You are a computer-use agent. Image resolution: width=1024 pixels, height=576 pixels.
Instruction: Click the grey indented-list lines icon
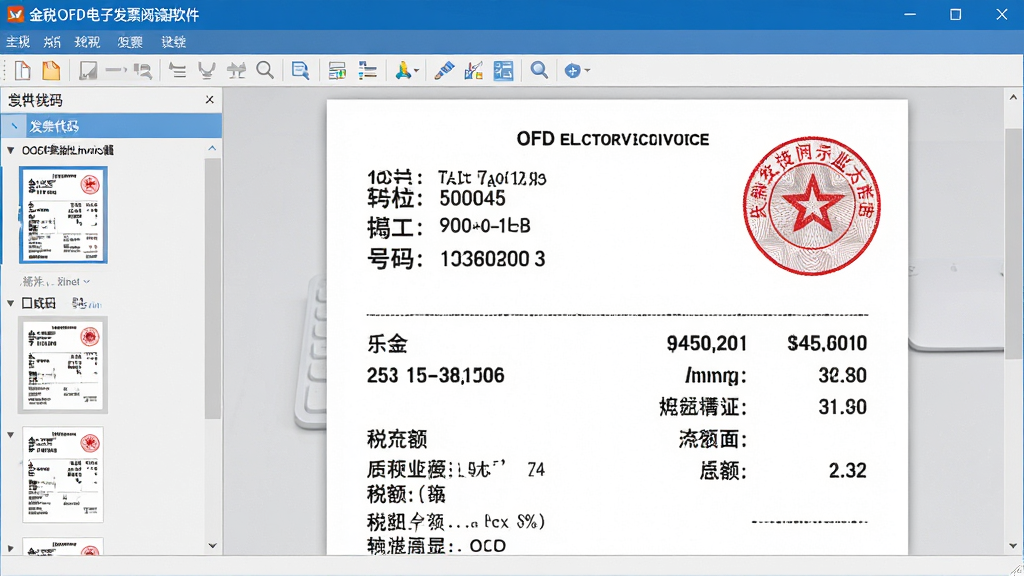click(x=178, y=71)
